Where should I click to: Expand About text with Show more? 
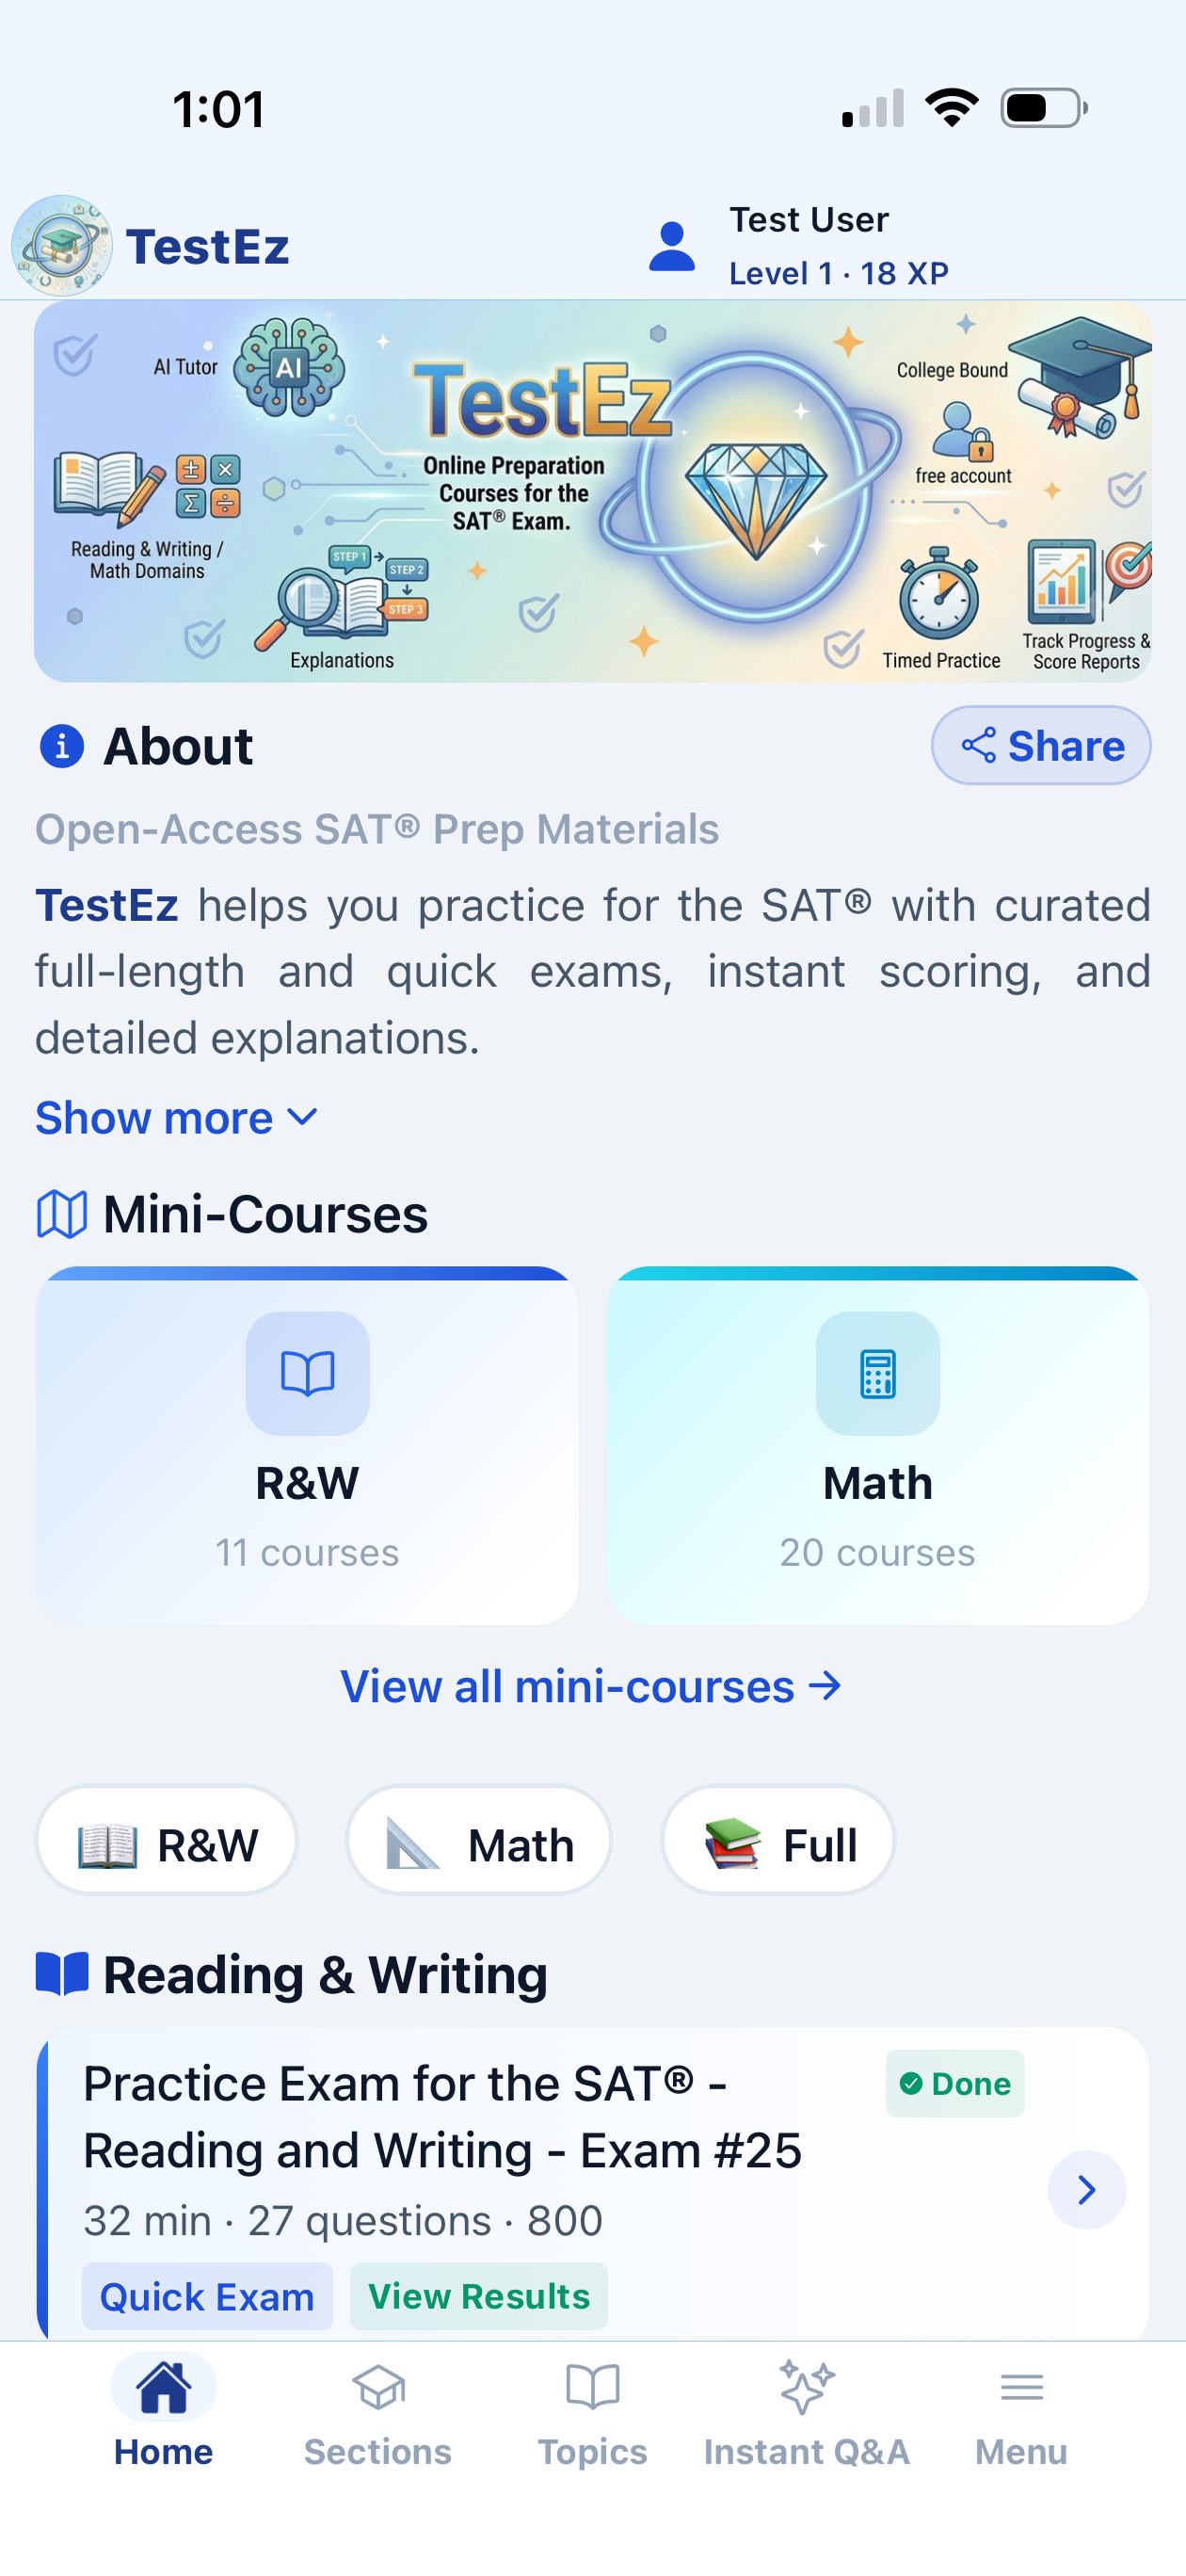point(177,1117)
